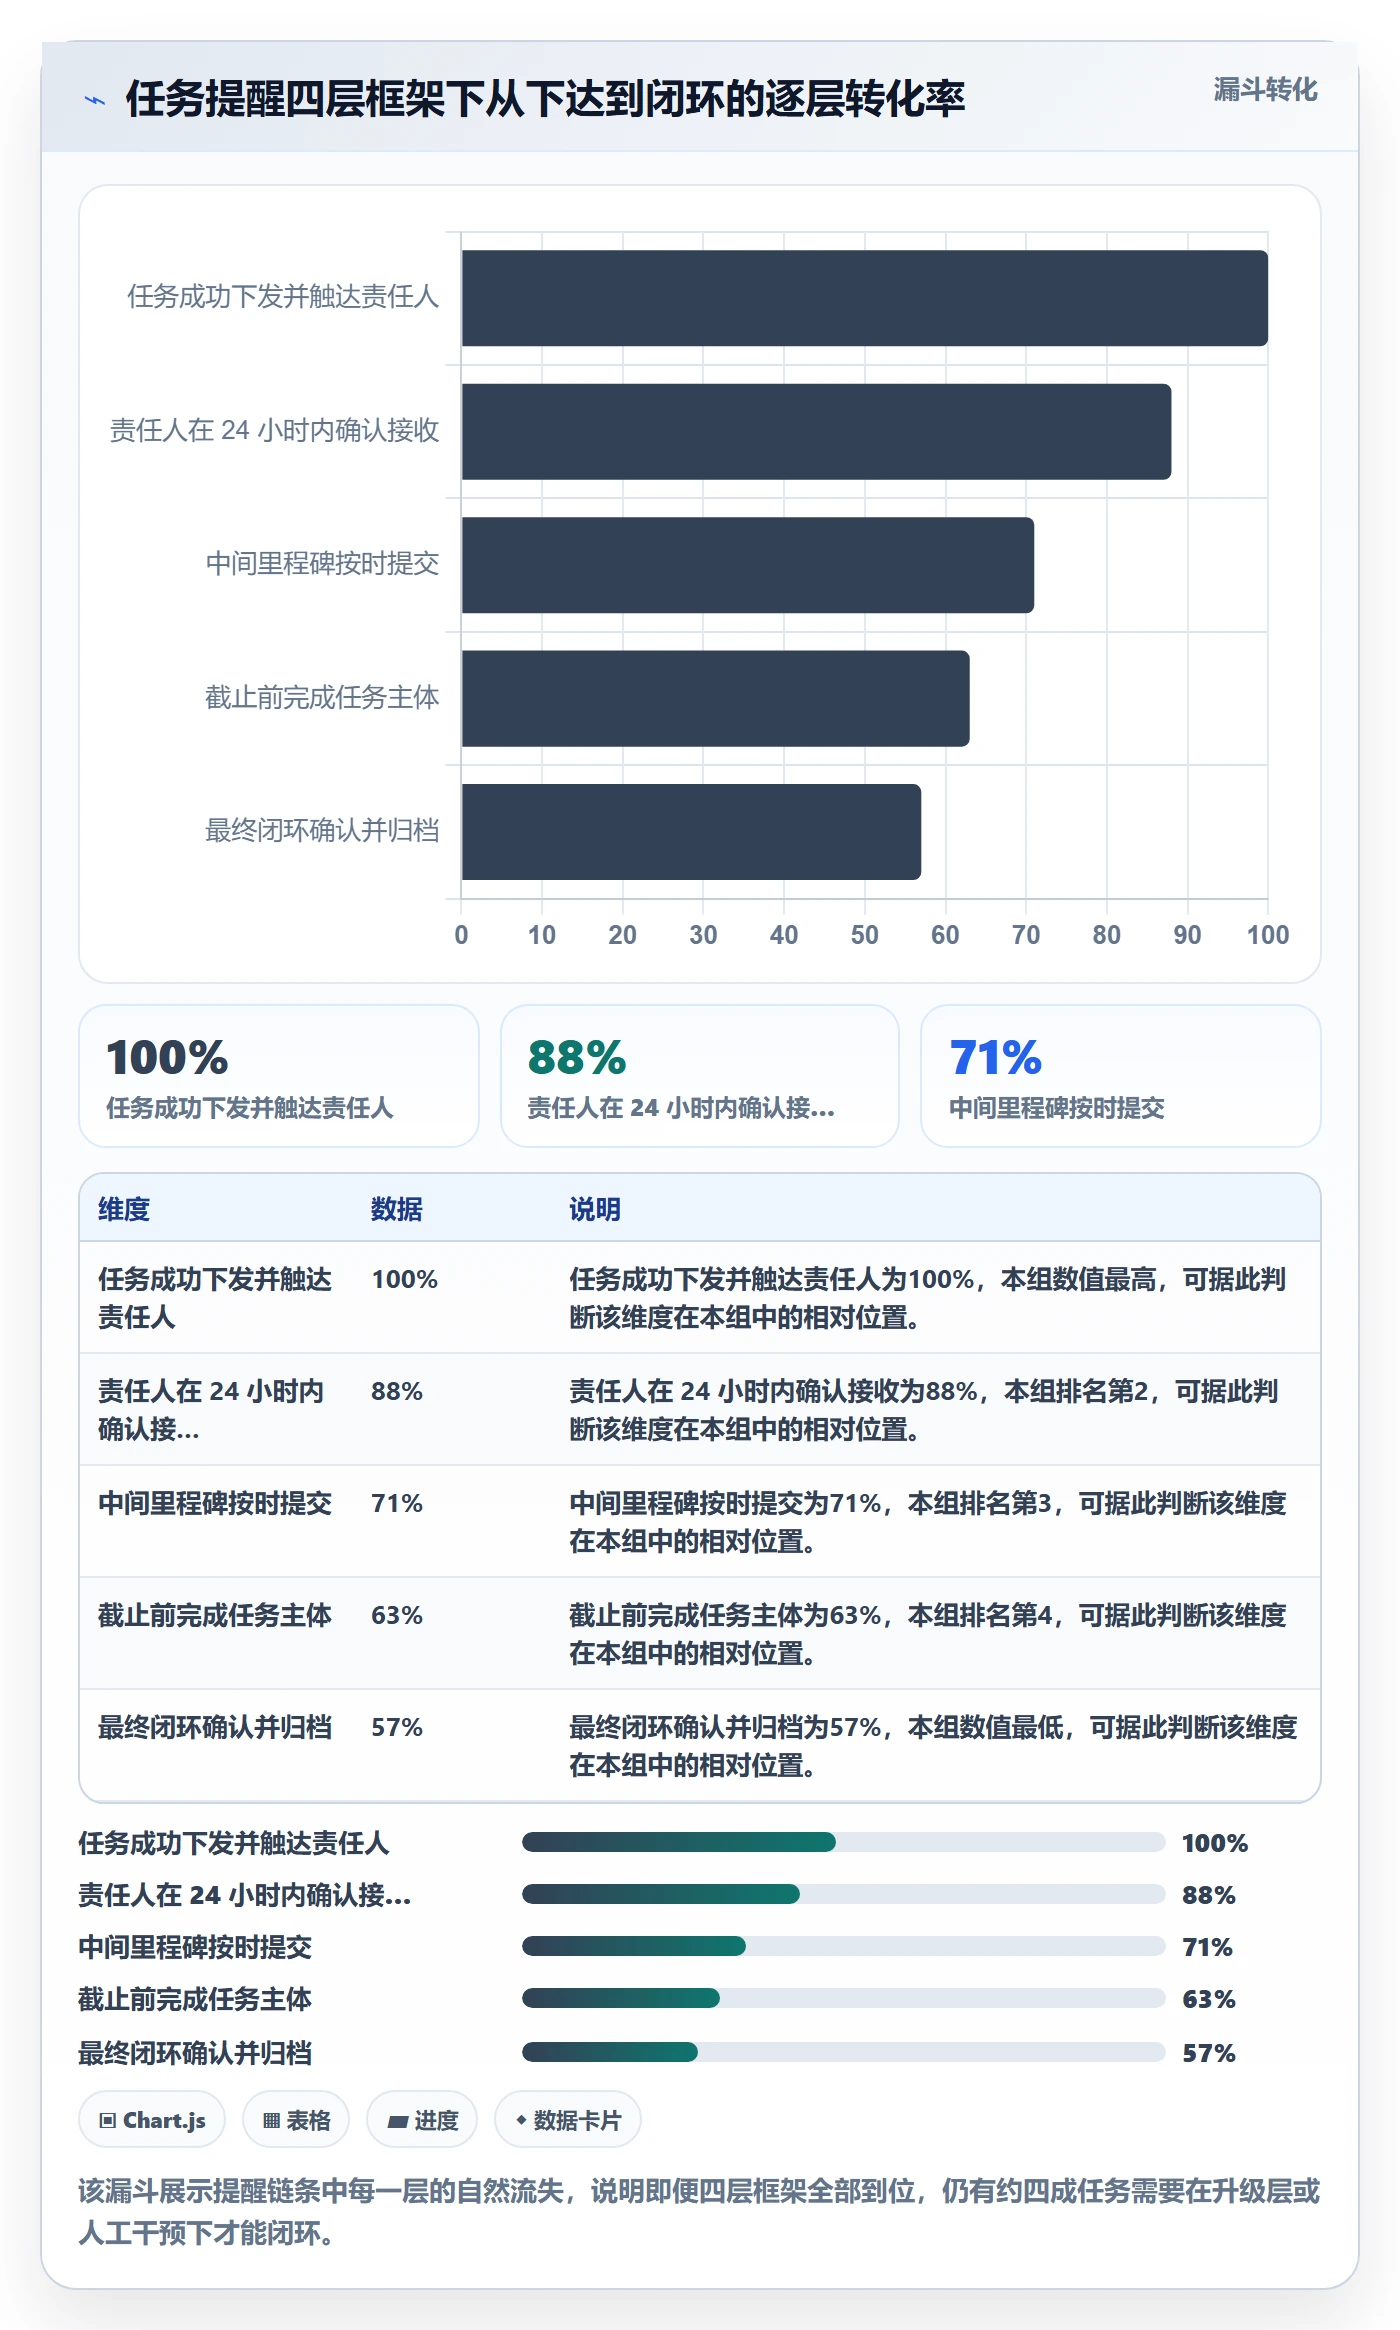
Task: Click the 57% progress bar for 最终闭环确认并归档
Action: pyautogui.click(x=844, y=2052)
